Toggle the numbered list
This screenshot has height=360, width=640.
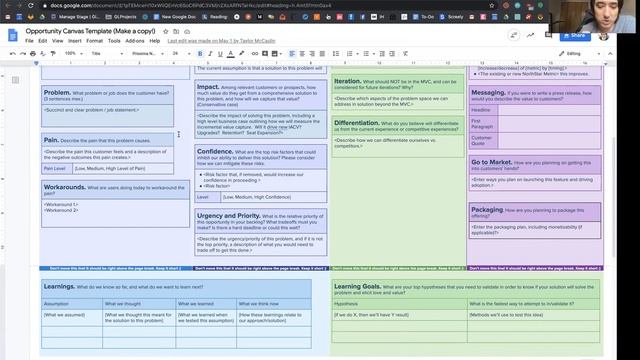click(350, 53)
